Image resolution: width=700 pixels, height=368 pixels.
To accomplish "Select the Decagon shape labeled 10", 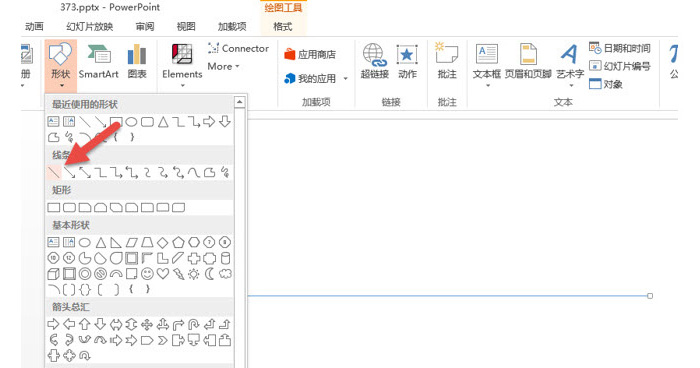I will (53, 258).
